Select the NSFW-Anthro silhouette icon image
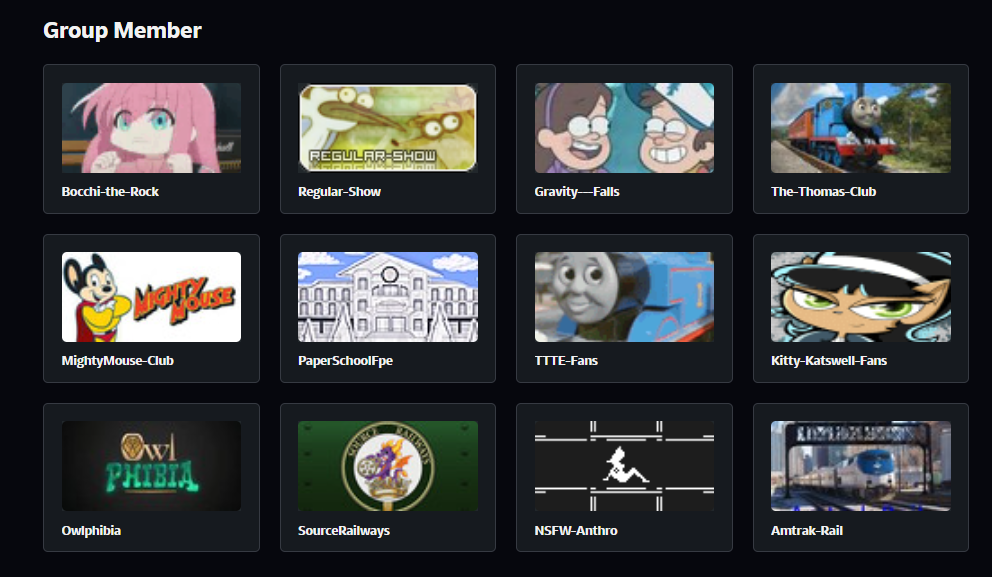The width and height of the screenshot is (992, 577). (x=624, y=466)
